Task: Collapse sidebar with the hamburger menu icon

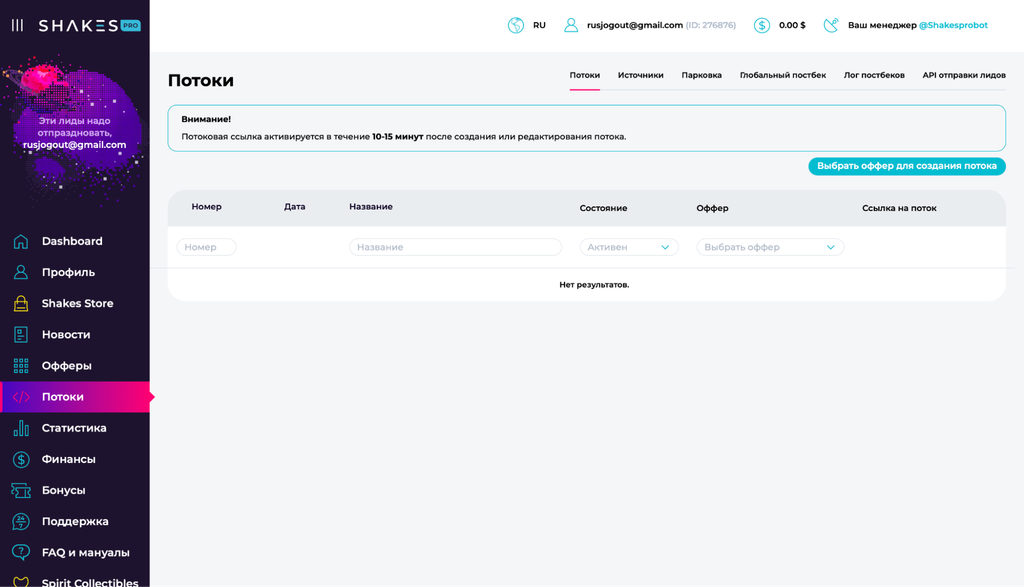Action: pos(18,25)
